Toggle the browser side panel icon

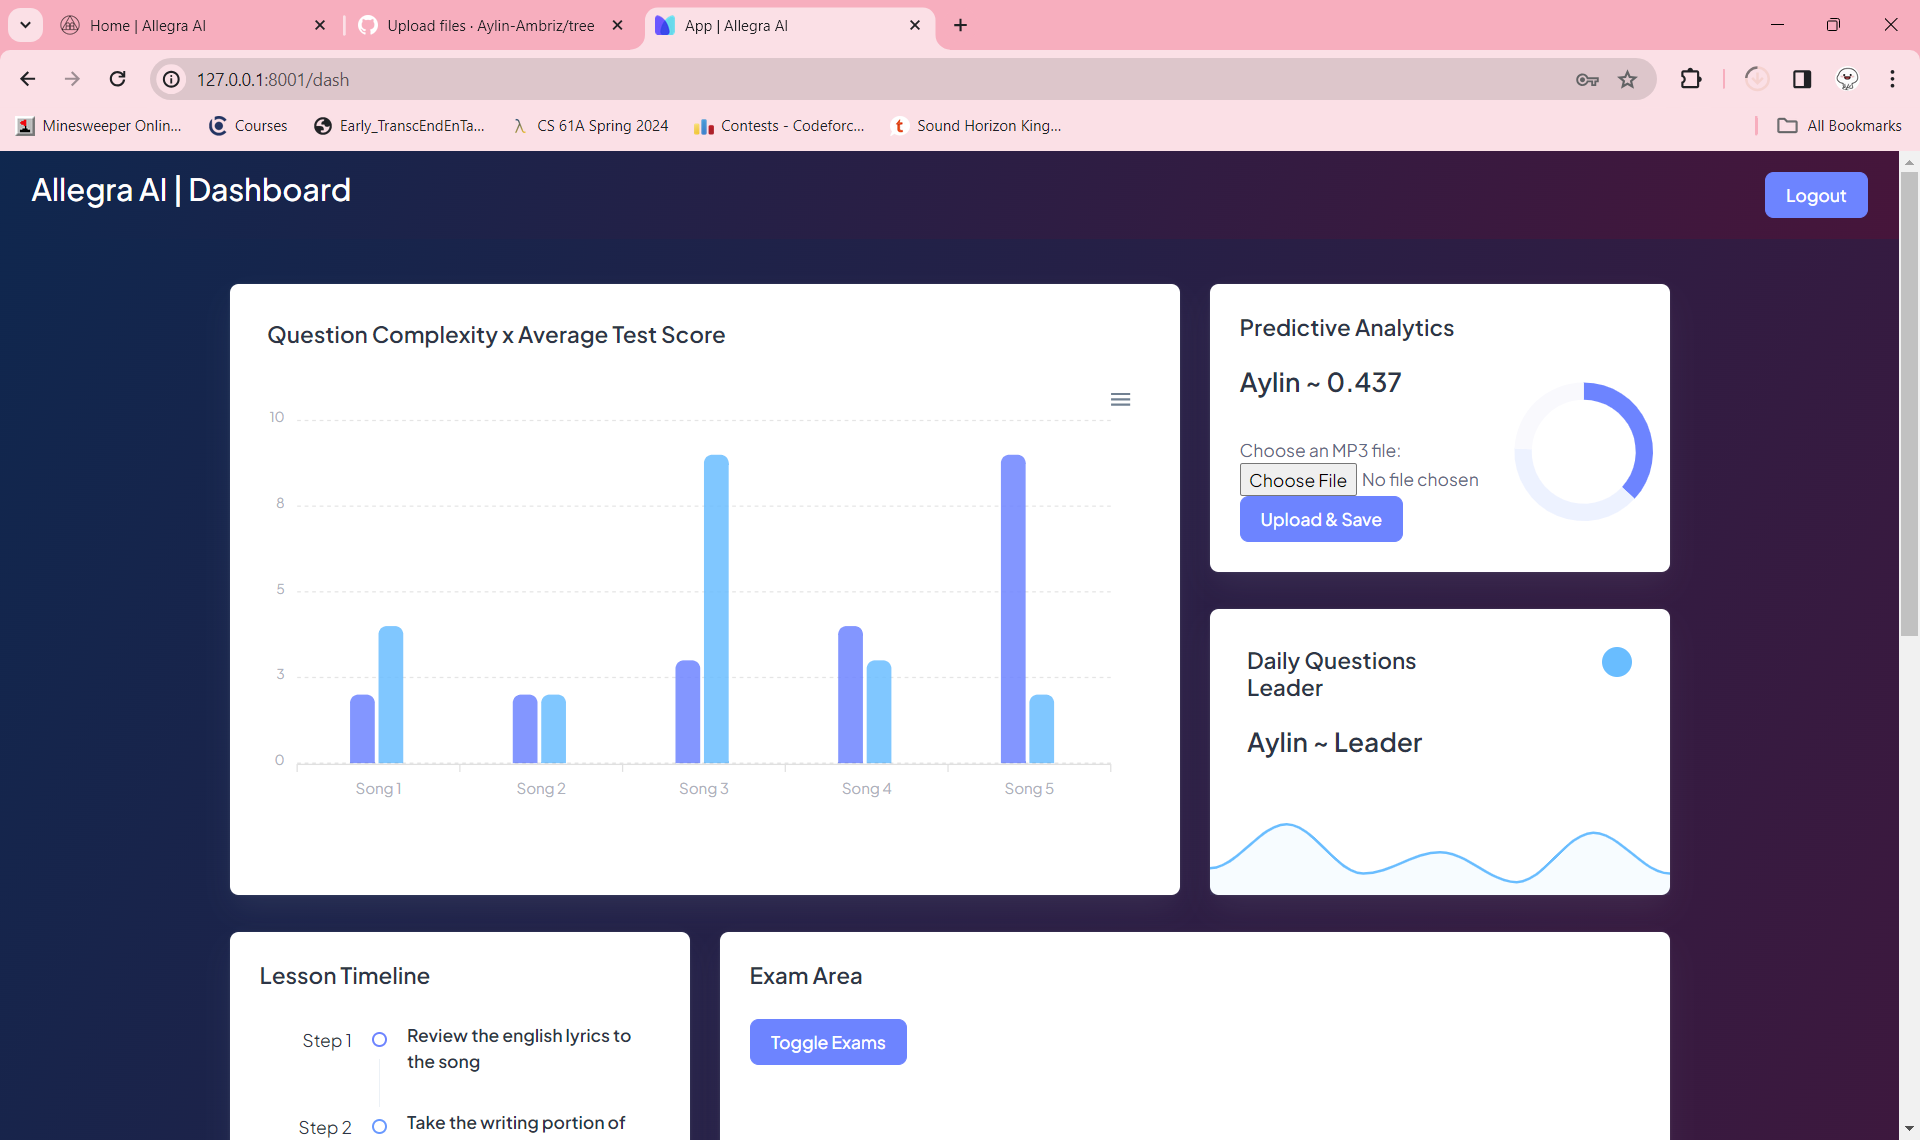pos(1802,79)
